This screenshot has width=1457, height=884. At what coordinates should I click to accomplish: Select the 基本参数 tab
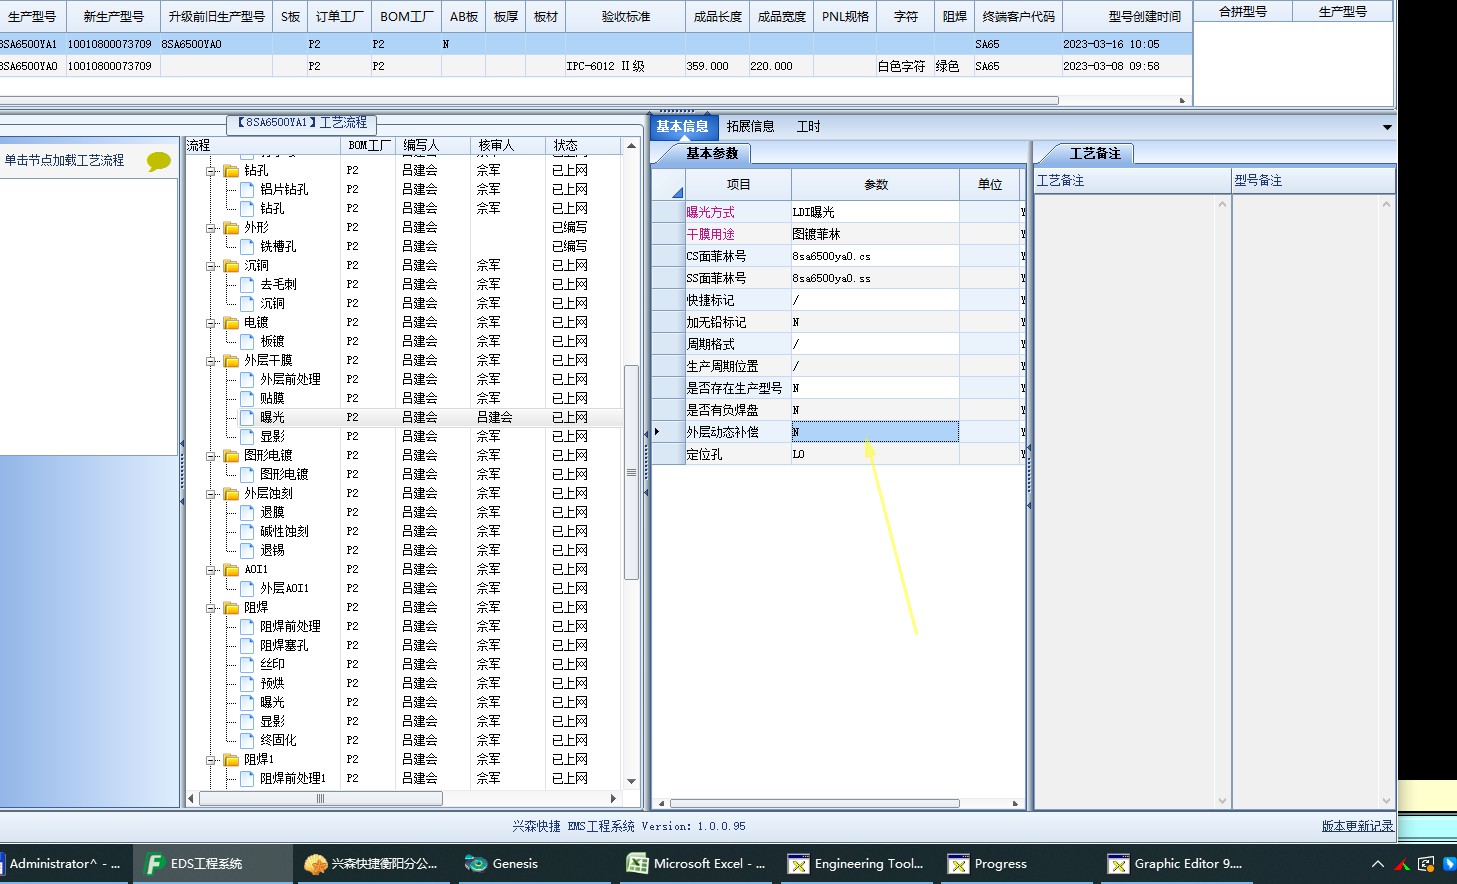pos(711,153)
